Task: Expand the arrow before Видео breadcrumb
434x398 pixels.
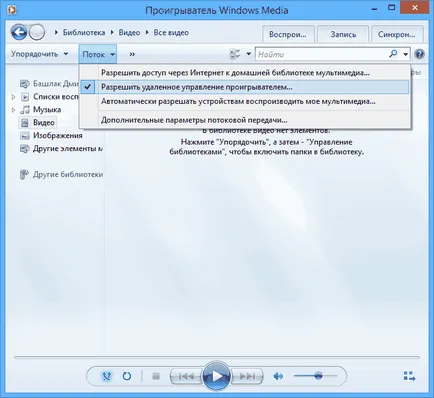Action: [112, 33]
